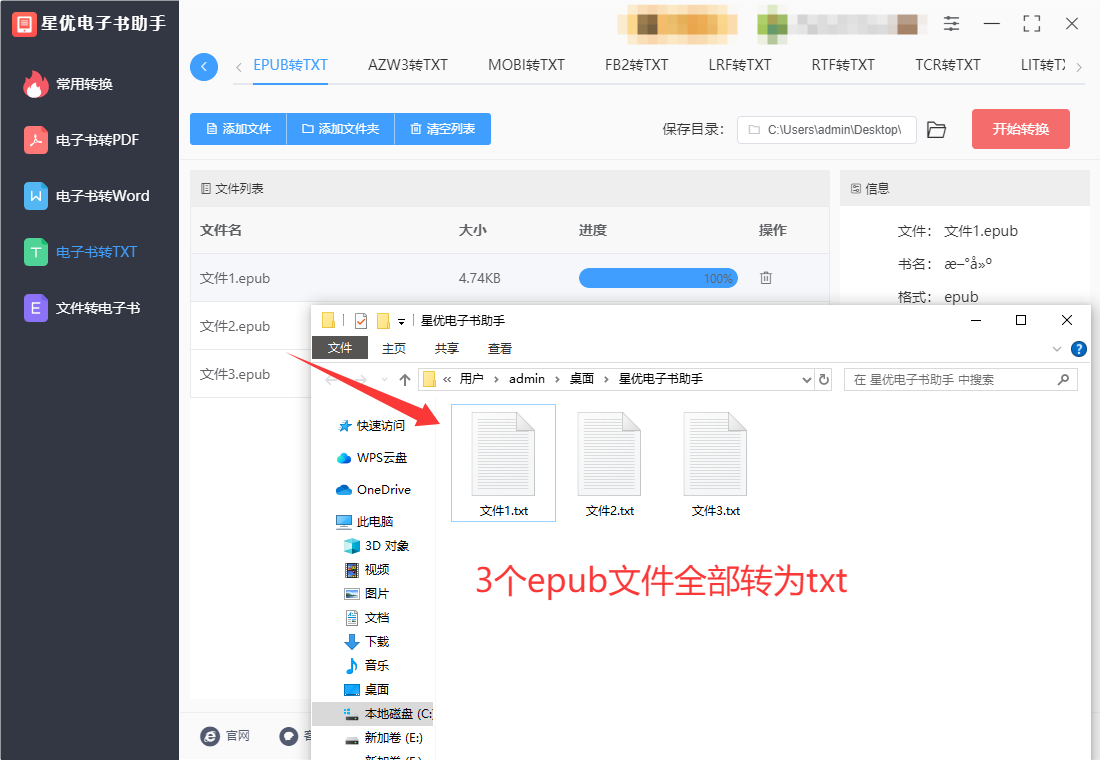
Task: Open the 文件 menu in Explorer window
Action: [340, 348]
